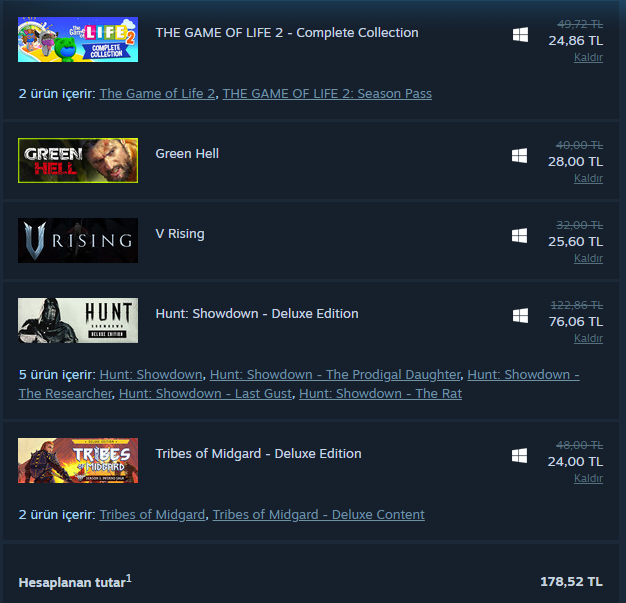Viewport: 626px width, 603px height.
Task: Click Windows icon for Hunt: Showdown Deluxe
Action: pyautogui.click(x=520, y=315)
